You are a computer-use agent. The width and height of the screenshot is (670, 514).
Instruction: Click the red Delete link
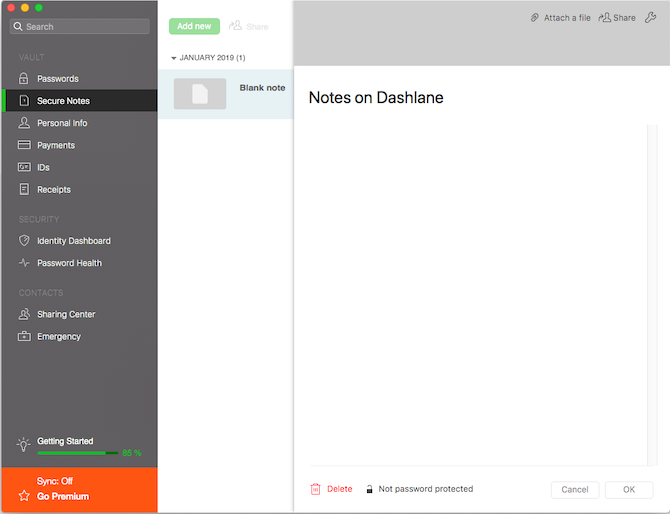pyautogui.click(x=340, y=489)
